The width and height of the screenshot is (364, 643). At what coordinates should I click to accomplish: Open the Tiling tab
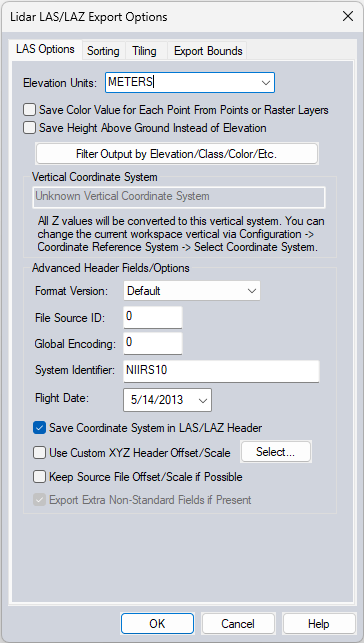[144, 51]
